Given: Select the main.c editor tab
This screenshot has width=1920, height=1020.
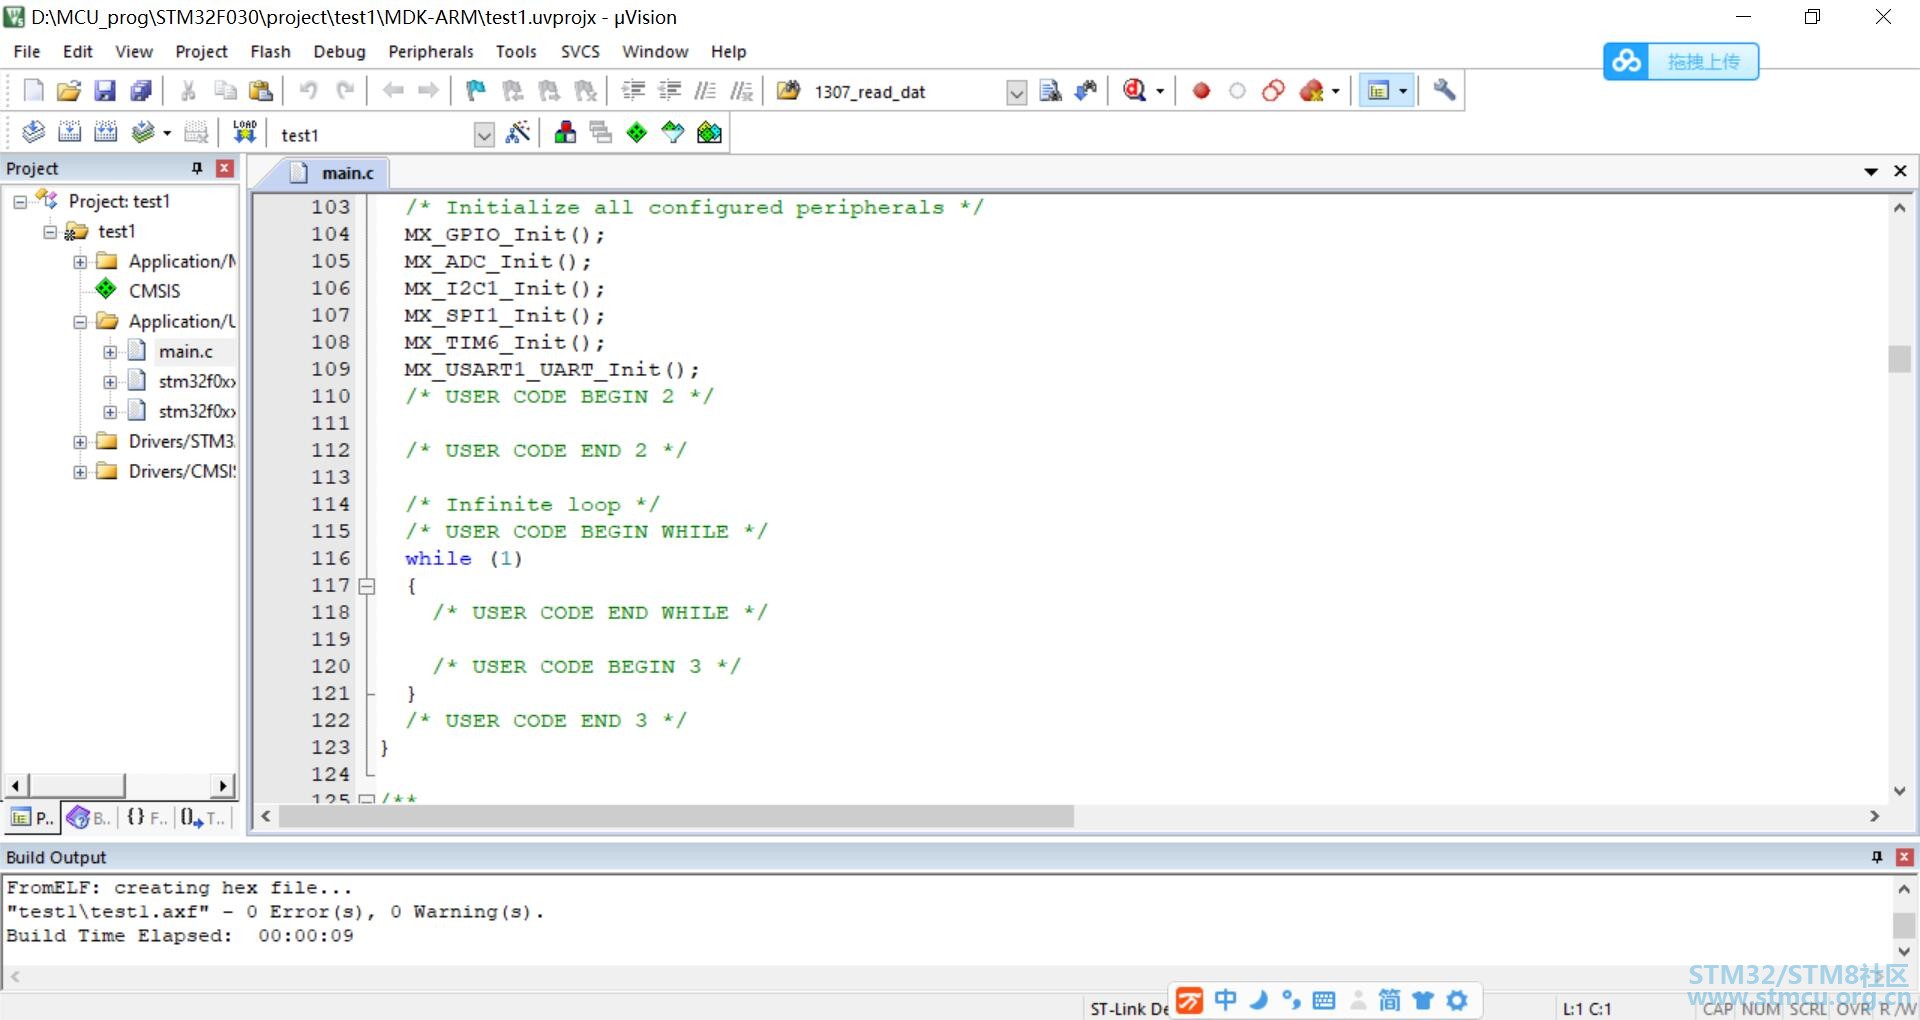Looking at the screenshot, I should (x=336, y=173).
